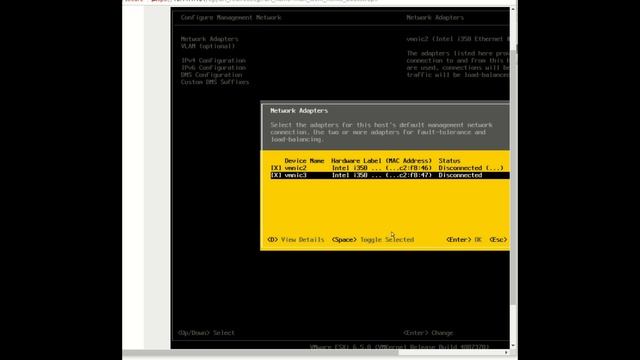
Task: Open IPv4 Configuration menu entry
Action: 213,60
